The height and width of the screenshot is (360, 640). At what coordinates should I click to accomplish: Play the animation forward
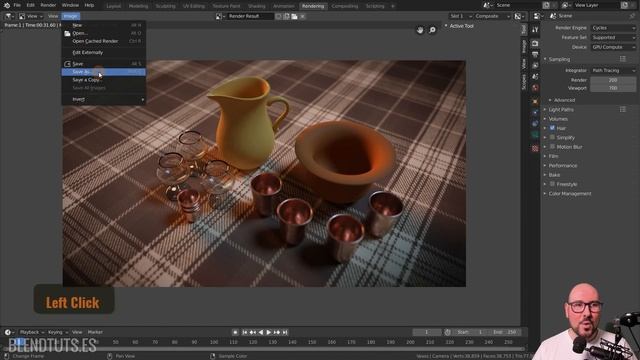[269, 332]
